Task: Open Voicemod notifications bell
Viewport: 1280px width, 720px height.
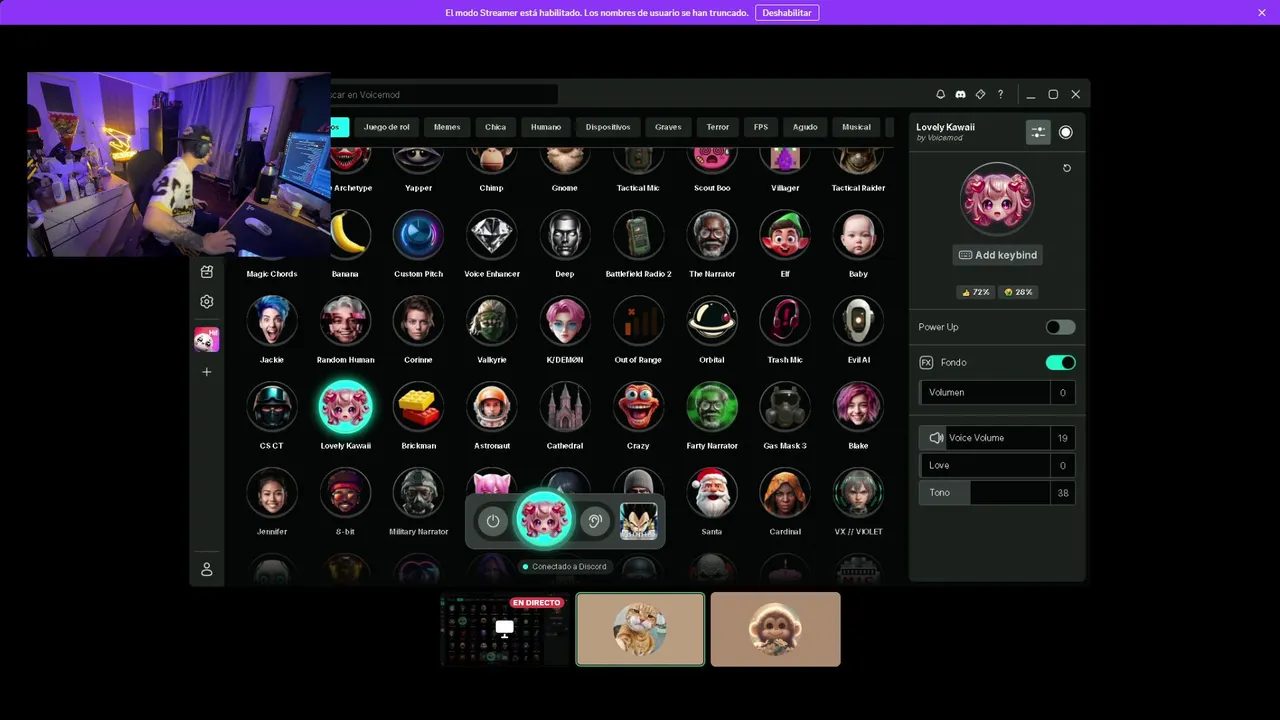Action: coord(940,94)
